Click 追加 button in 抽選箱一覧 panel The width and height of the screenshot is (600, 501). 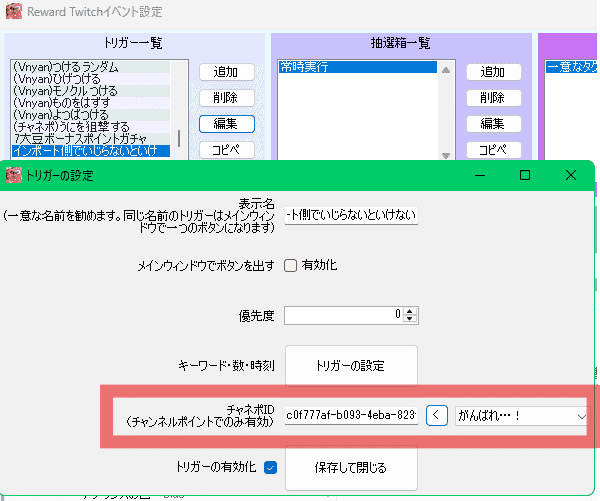pyautogui.click(x=494, y=72)
